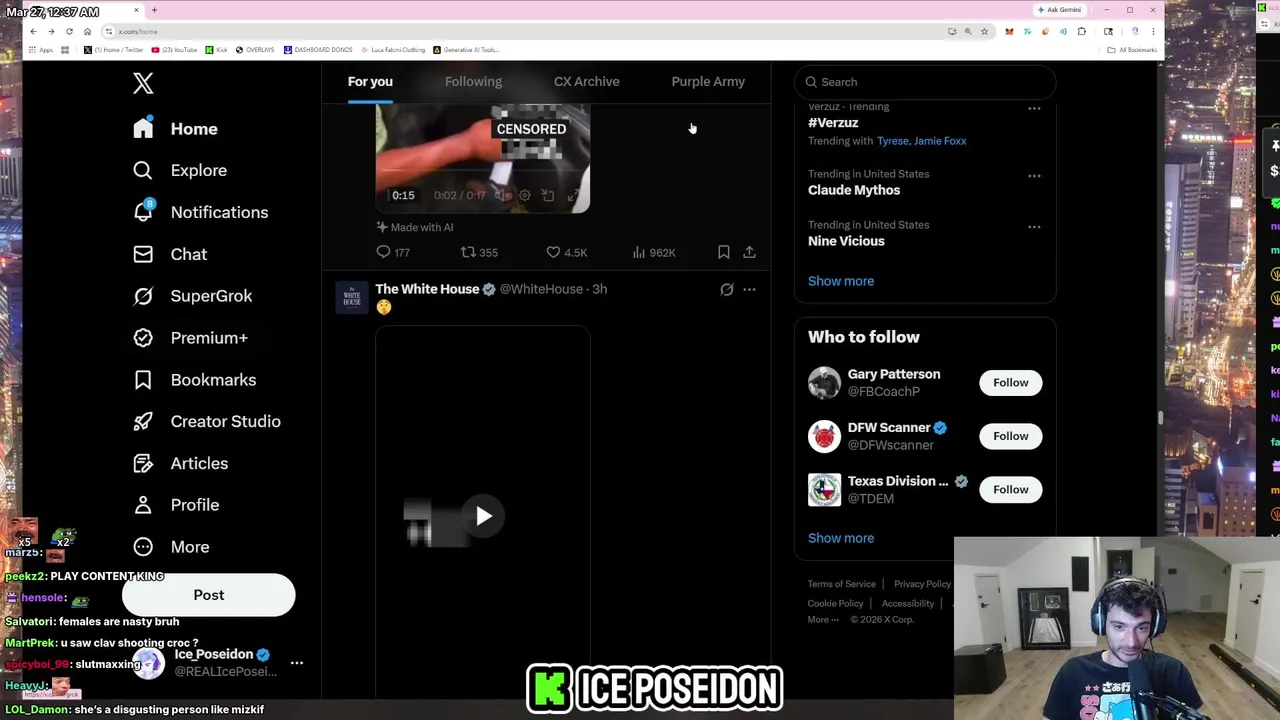Open the Cookie Policy link
The height and width of the screenshot is (720, 1280).
pos(835,604)
